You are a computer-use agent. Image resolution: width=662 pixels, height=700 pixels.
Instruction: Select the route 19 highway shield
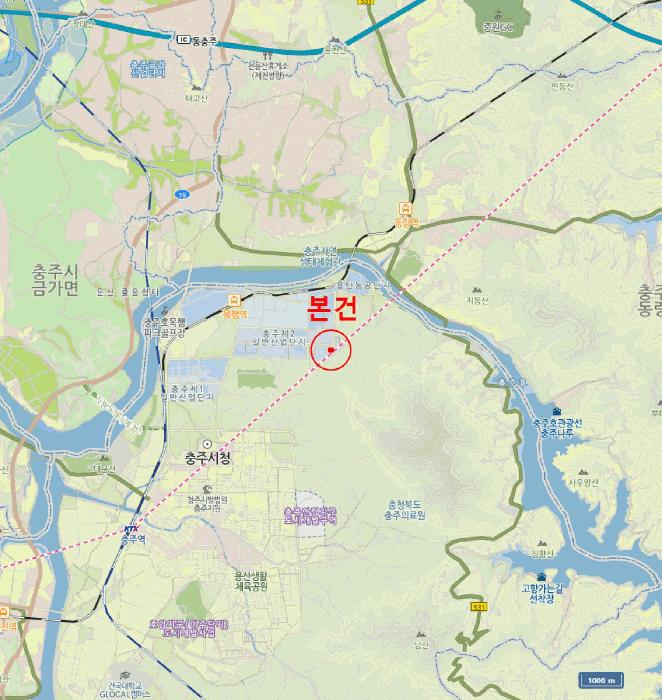(x=182, y=195)
